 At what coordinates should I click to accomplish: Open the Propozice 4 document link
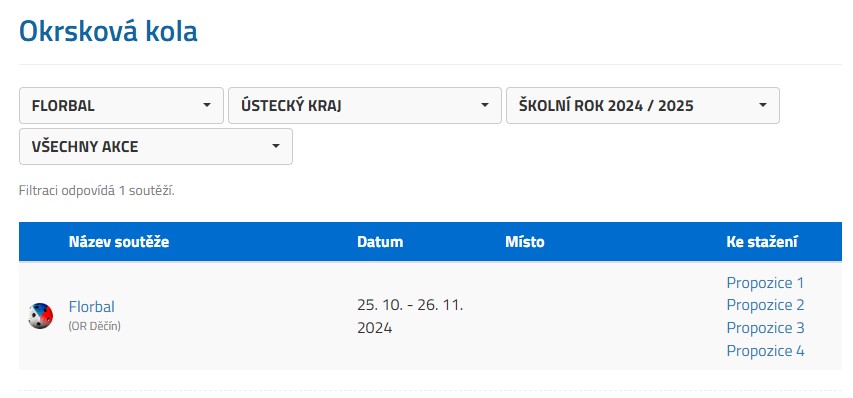coord(765,351)
